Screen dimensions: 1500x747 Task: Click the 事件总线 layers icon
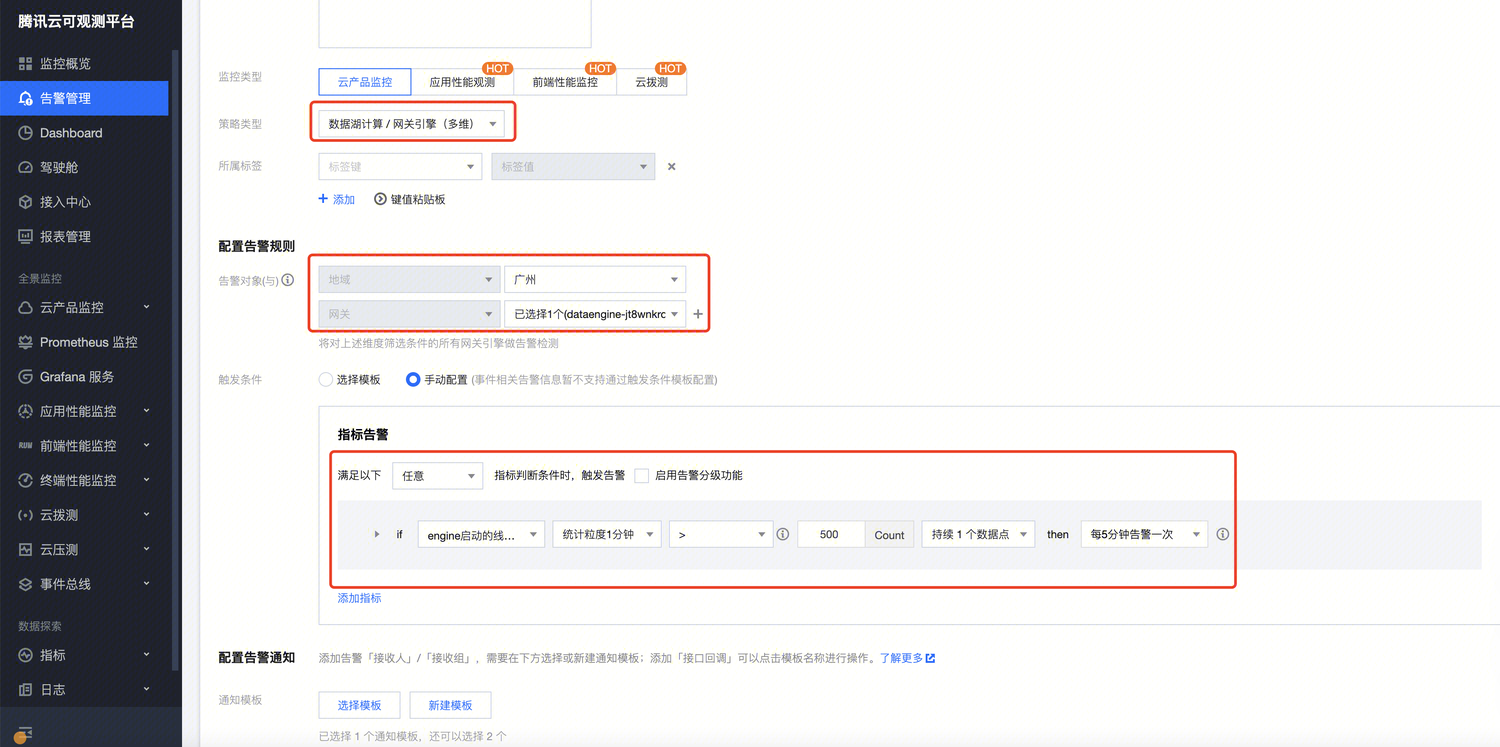(26, 584)
